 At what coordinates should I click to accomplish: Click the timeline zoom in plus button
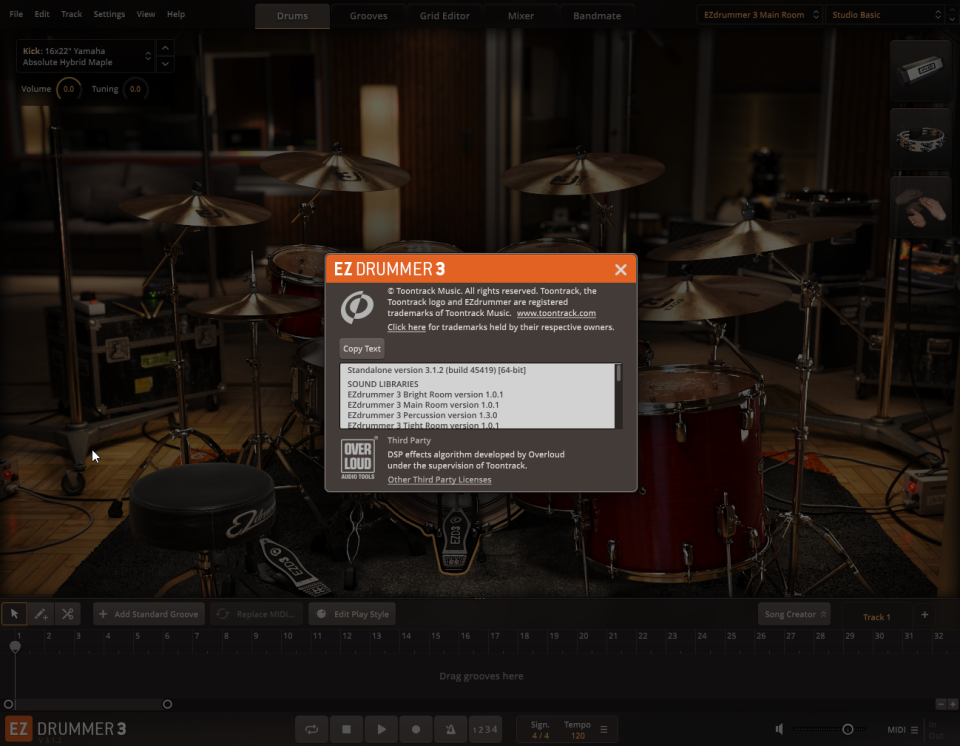[x=953, y=704]
